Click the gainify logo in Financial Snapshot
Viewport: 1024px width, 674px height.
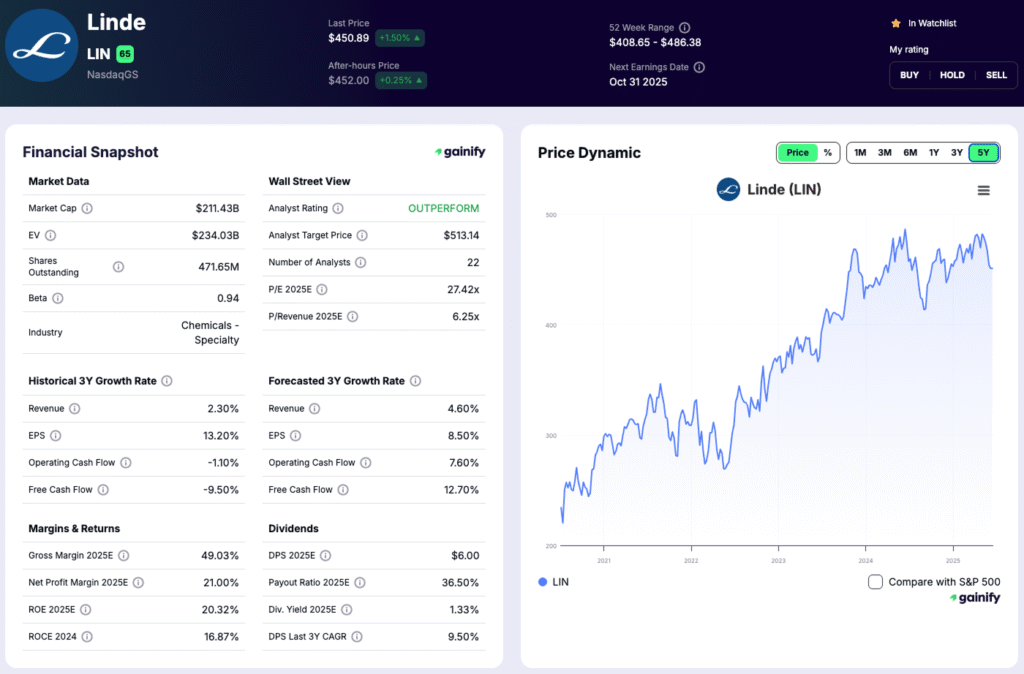(461, 152)
